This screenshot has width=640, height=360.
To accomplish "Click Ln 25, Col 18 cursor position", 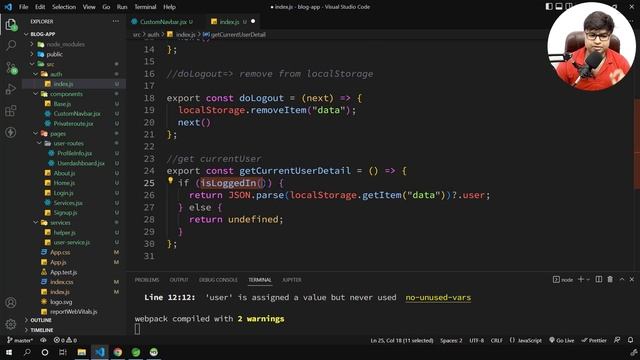I will (x=402, y=340).
